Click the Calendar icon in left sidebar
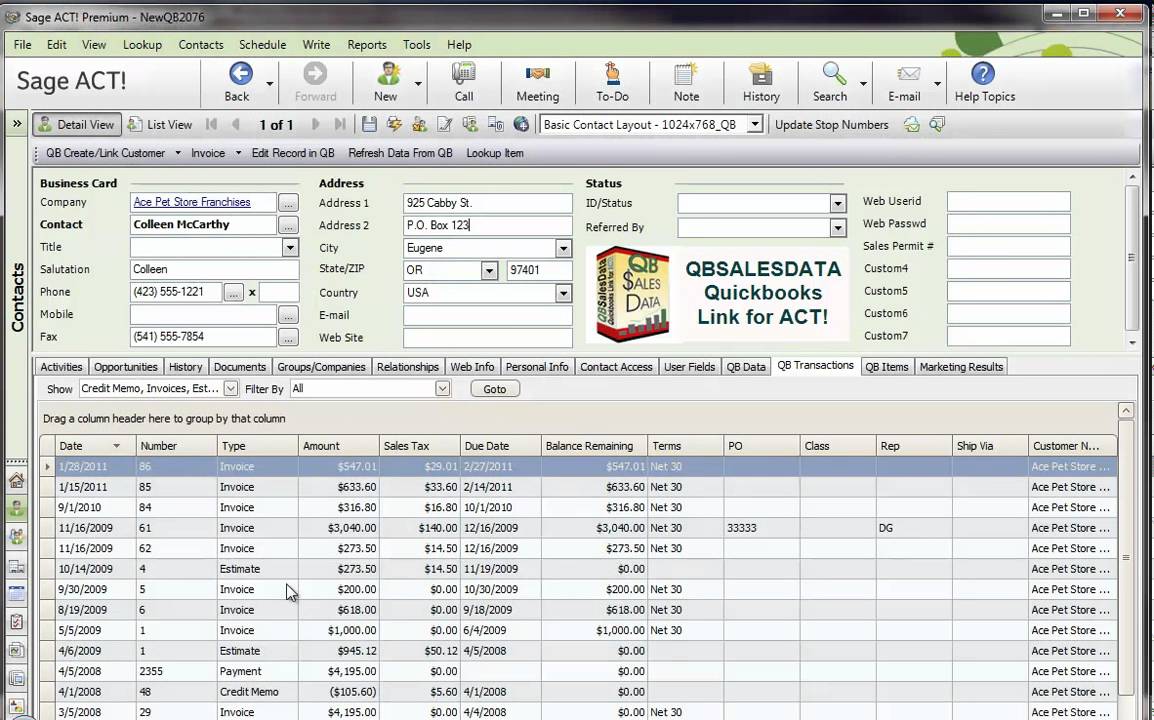The height and width of the screenshot is (720, 1154). click(x=16, y=593)
